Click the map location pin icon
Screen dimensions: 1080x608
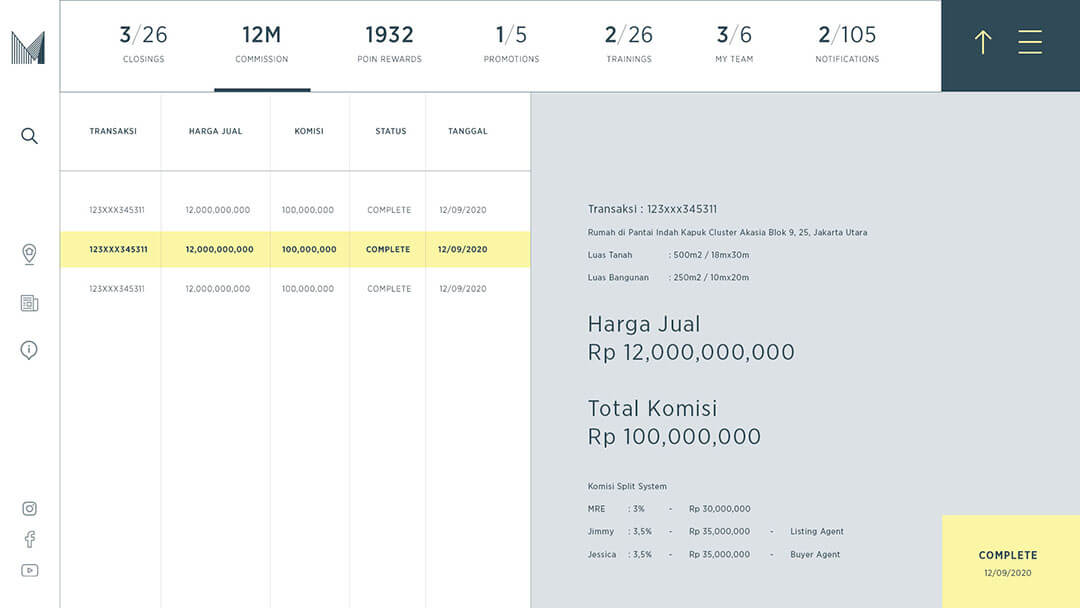(x=29, y=254)
